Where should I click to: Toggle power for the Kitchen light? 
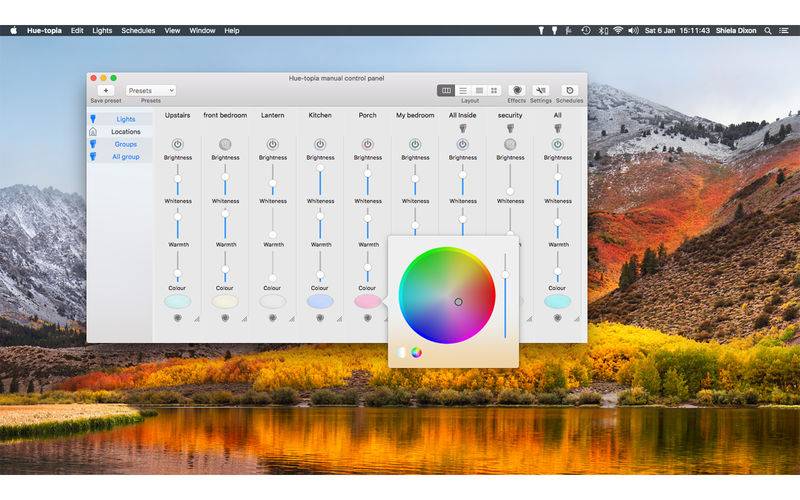point(320,144)
